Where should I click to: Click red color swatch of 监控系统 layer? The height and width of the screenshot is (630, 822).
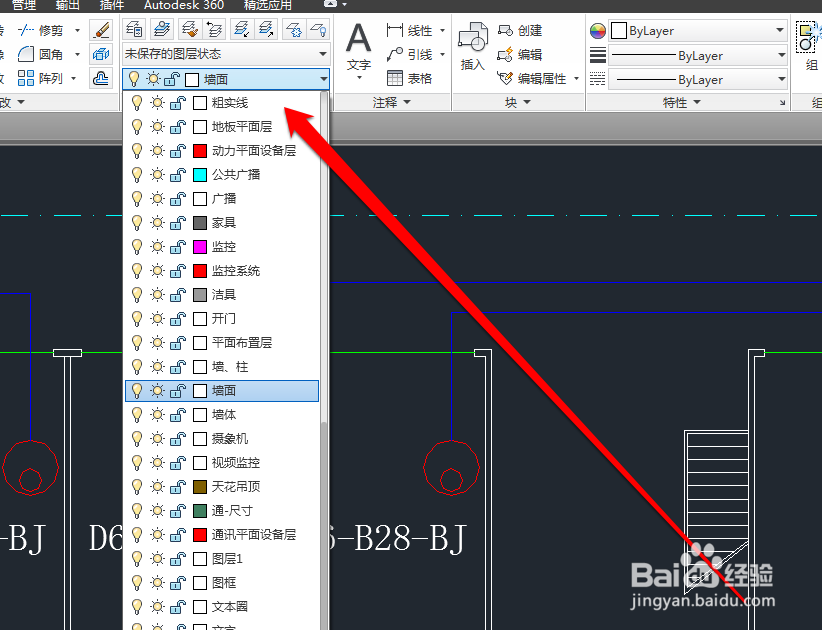pyautogui.click(x=200, y=271)
